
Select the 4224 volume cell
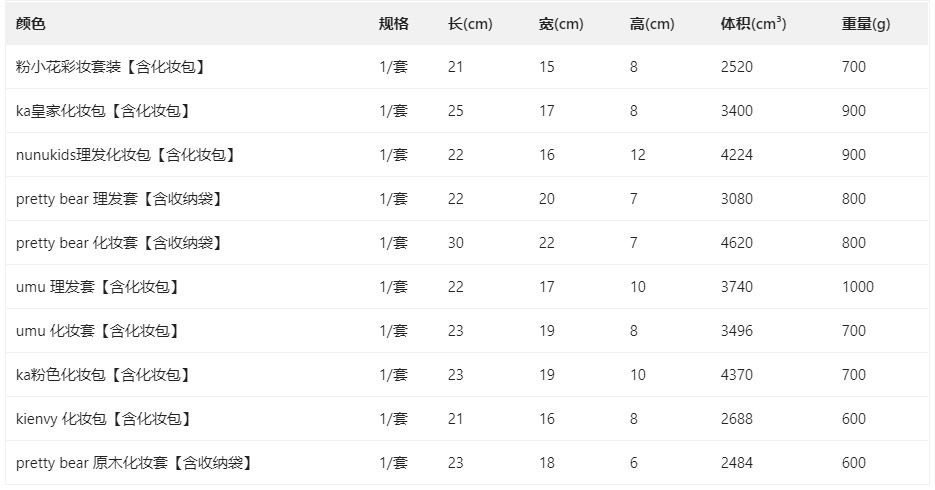(736, 155)
